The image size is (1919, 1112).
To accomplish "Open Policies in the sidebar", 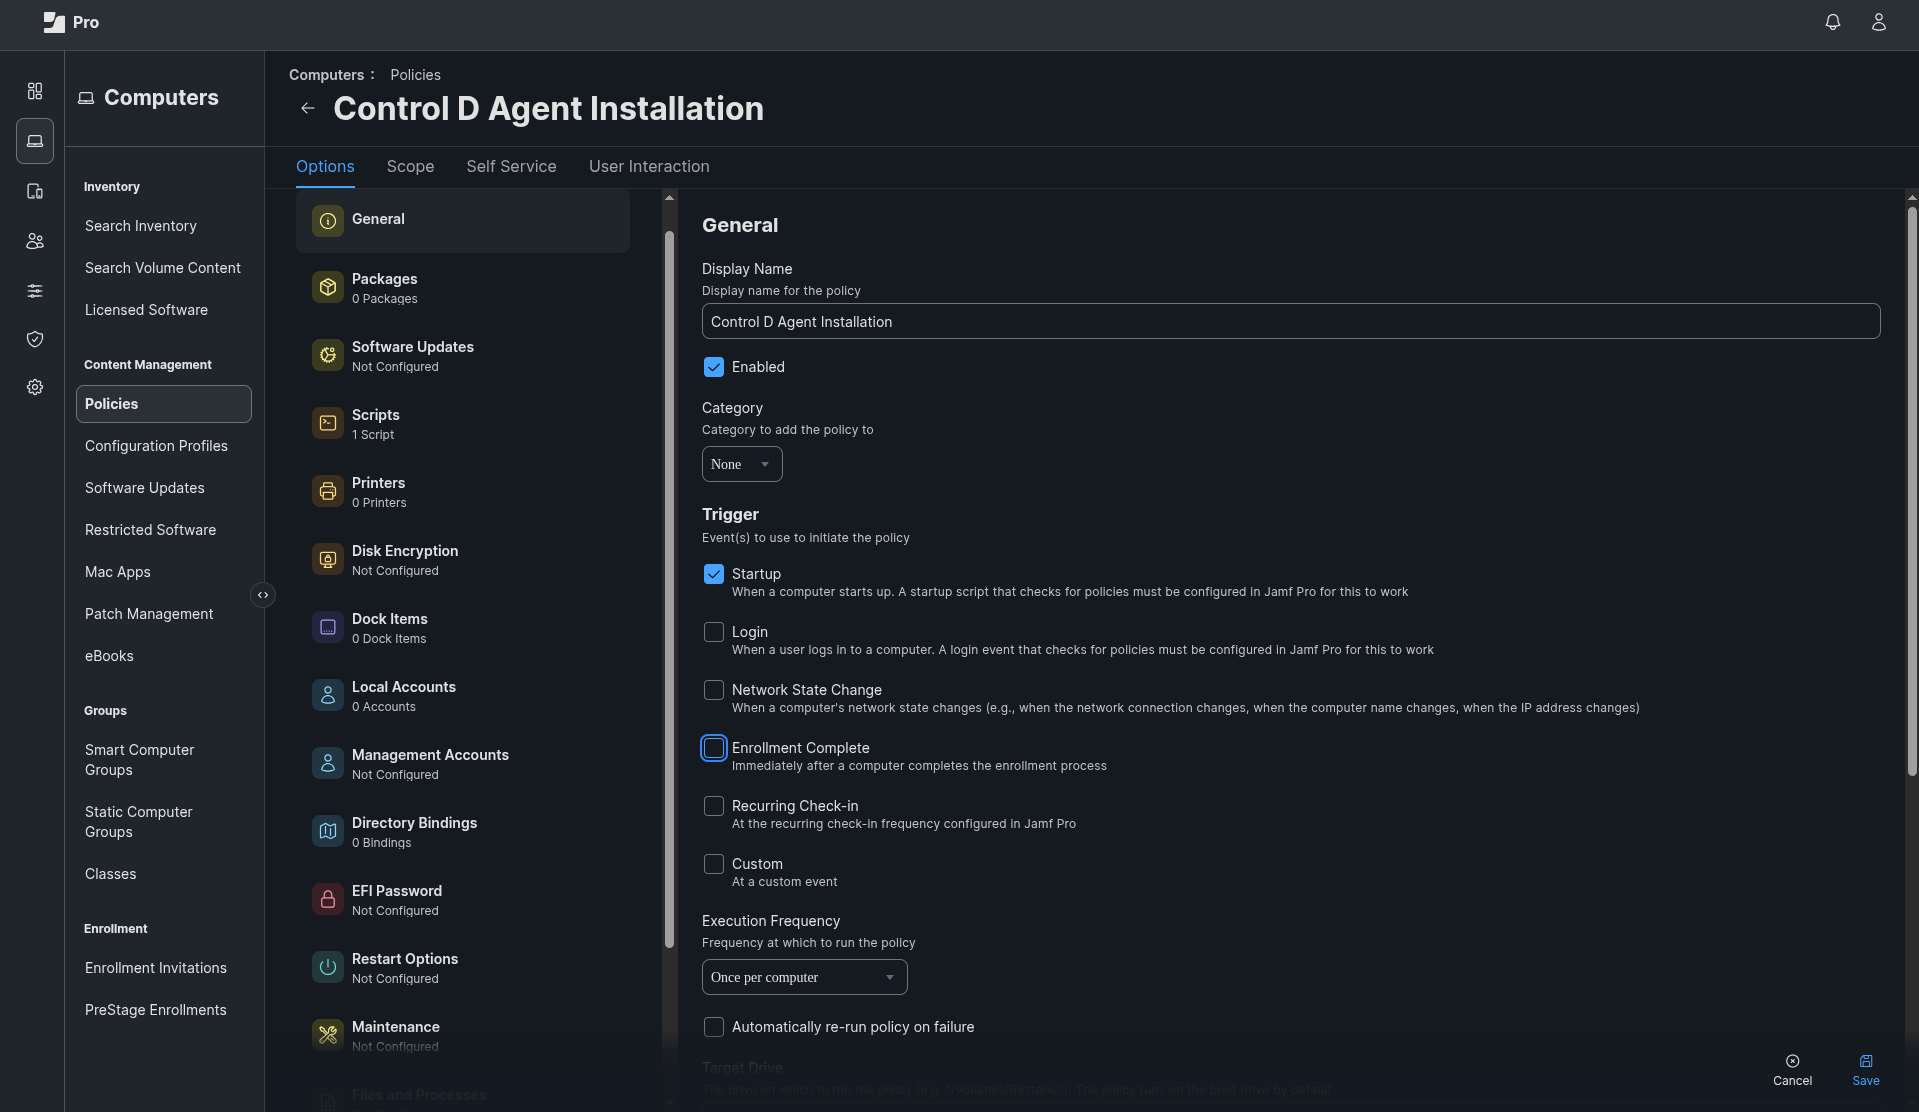I will tap(164, 404).
